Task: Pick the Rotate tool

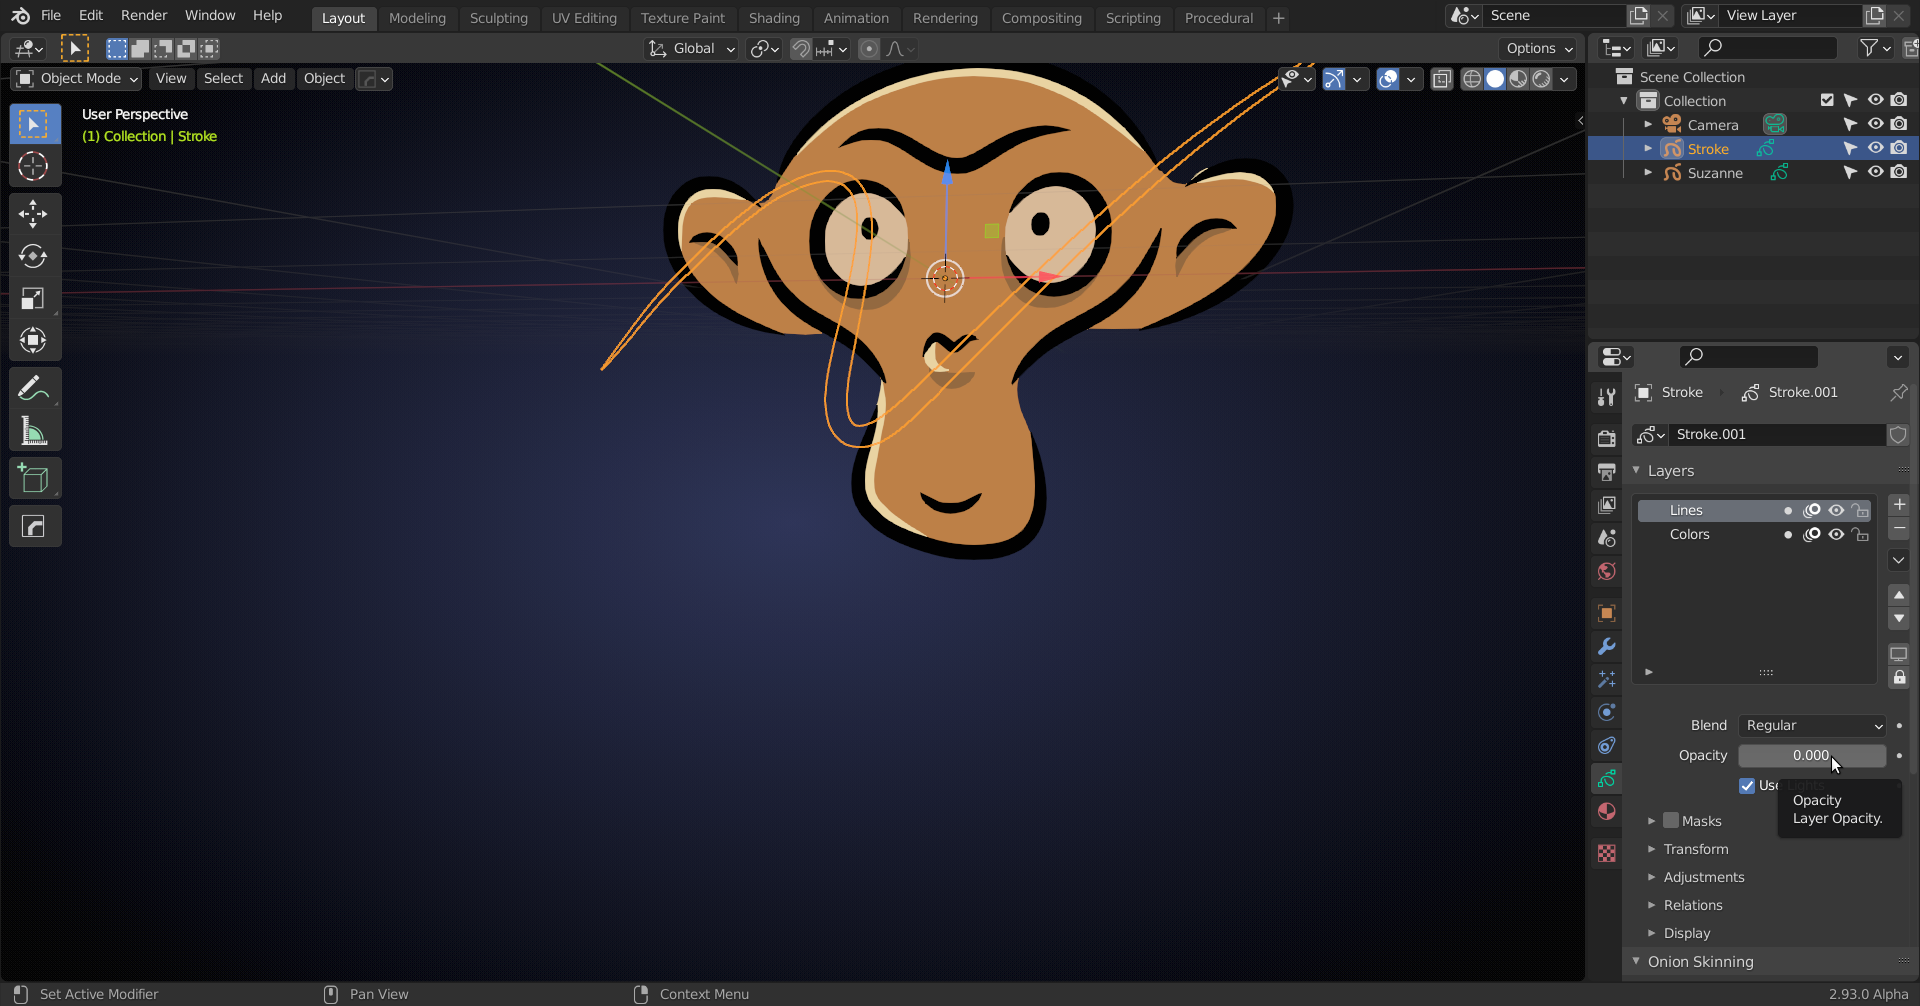Action: [34, 256]
